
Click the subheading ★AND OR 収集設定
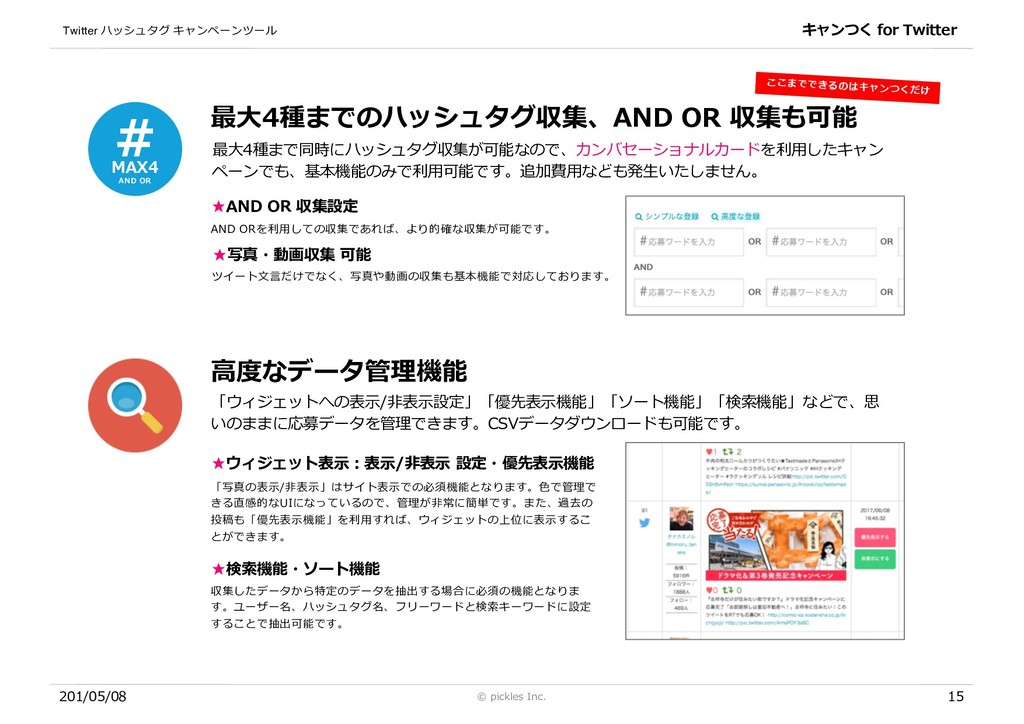[x=285, y=206]
